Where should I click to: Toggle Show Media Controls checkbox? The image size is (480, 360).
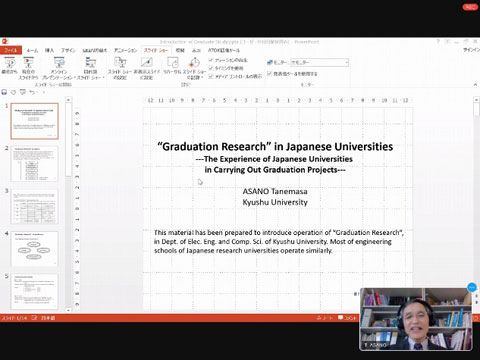(x=211, y=76)
